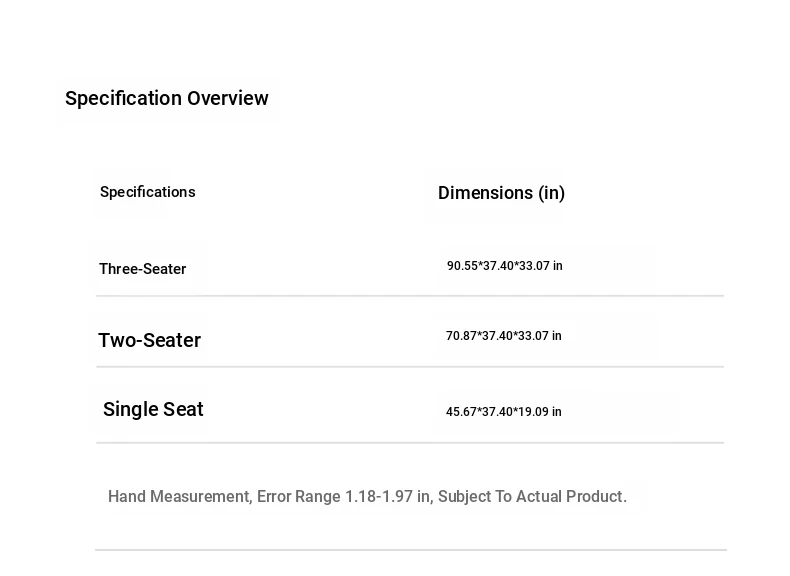Click the "Specification Overview" heading
Viewport: 790px width, 576px height.
167,98
